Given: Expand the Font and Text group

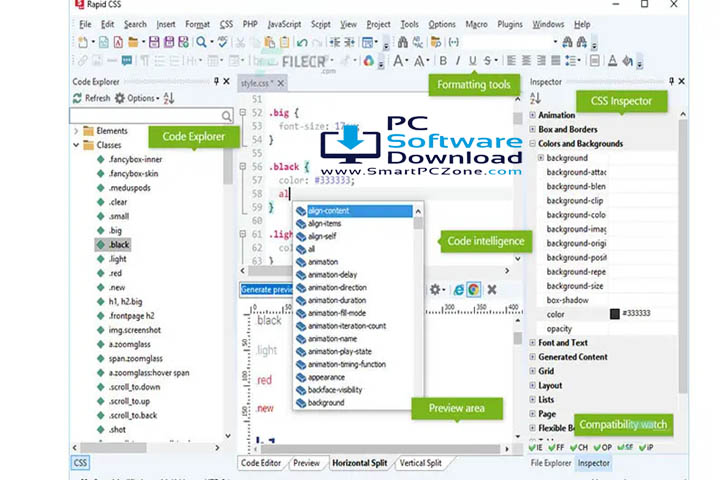Looking at the screenshot, I should click(533, 343).
